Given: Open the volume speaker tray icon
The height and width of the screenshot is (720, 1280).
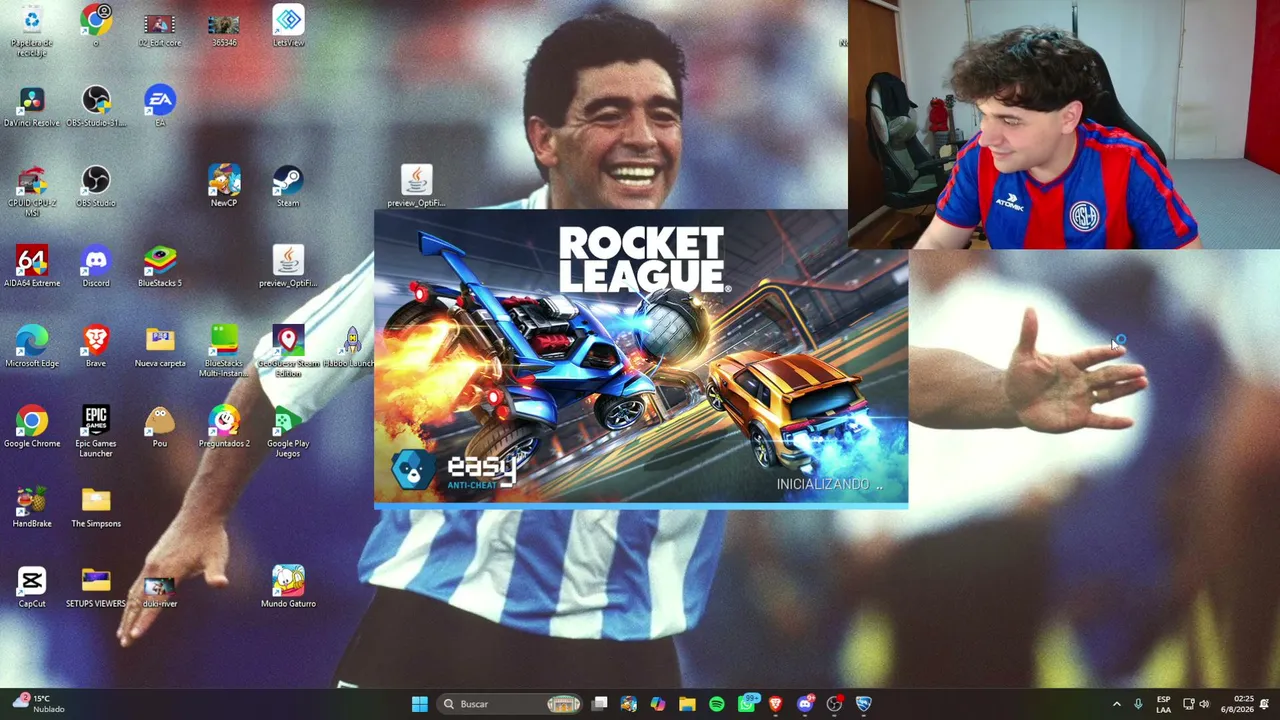Looking at the screenshot, I should click(x=1204, y=704).
